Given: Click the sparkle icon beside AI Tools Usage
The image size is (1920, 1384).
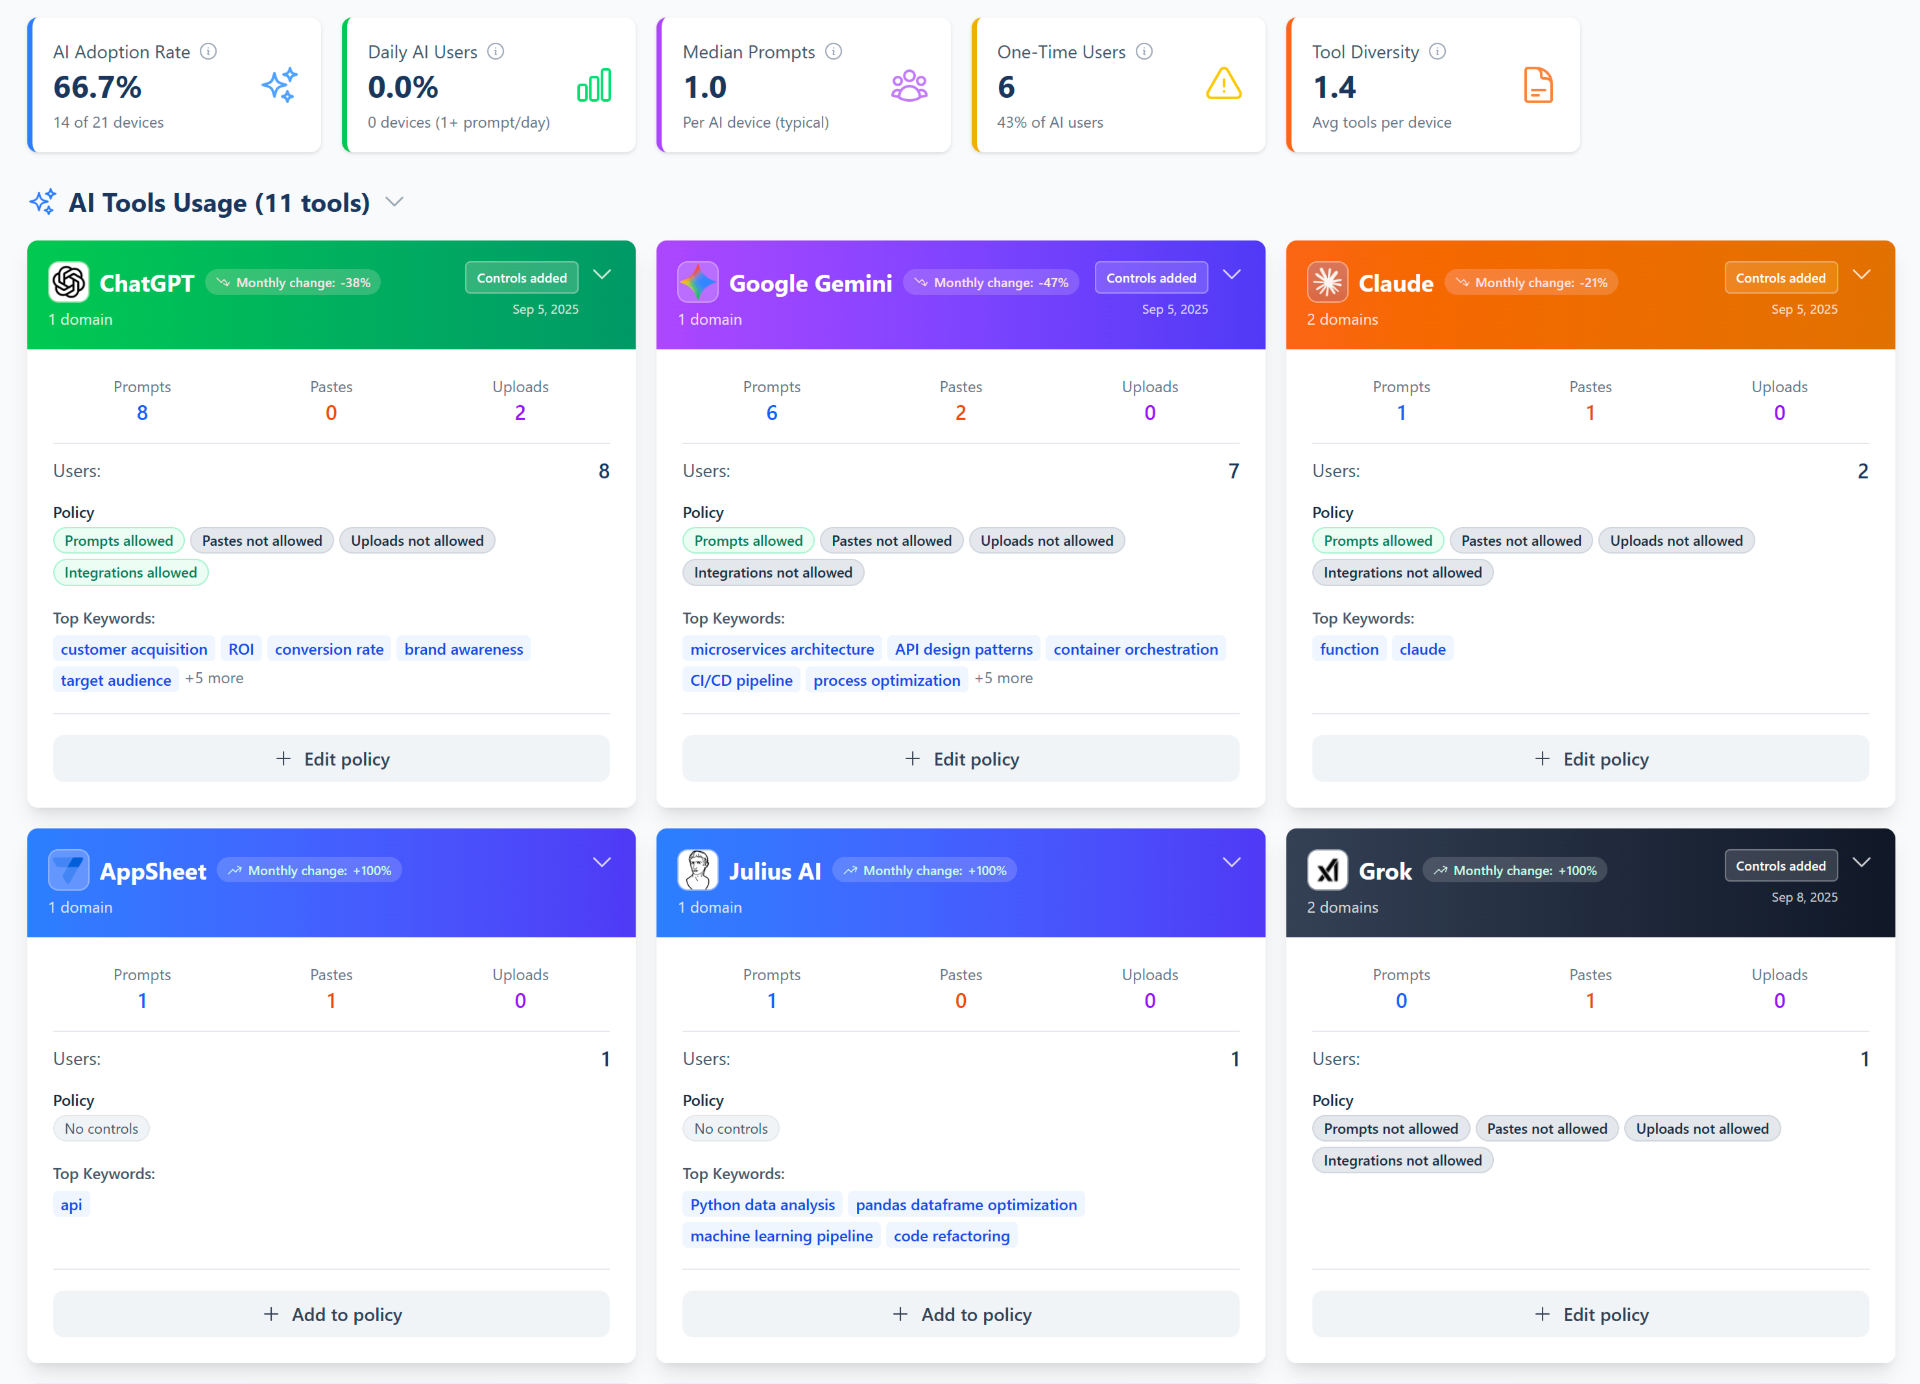Looking at the screenshot, I should [43, 202].
